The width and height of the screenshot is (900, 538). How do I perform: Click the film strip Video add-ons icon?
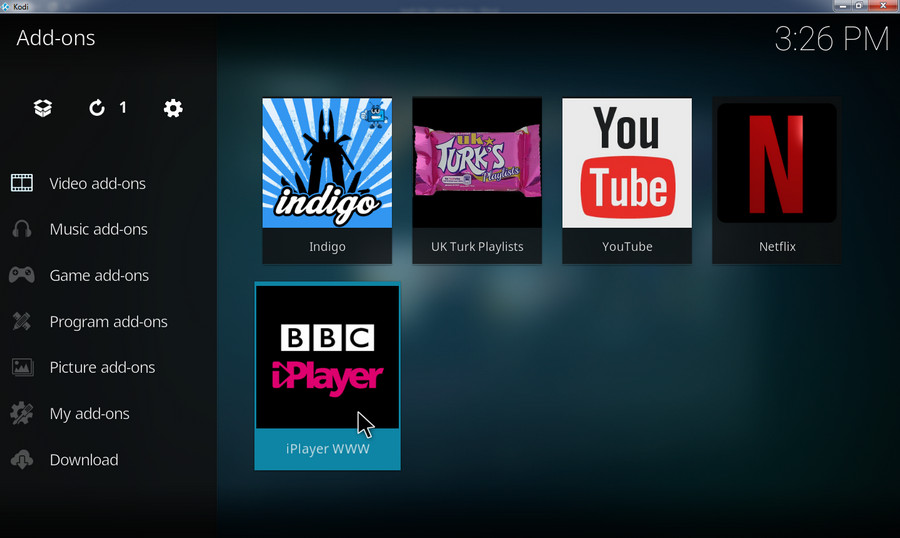click(x=22, y=183)
